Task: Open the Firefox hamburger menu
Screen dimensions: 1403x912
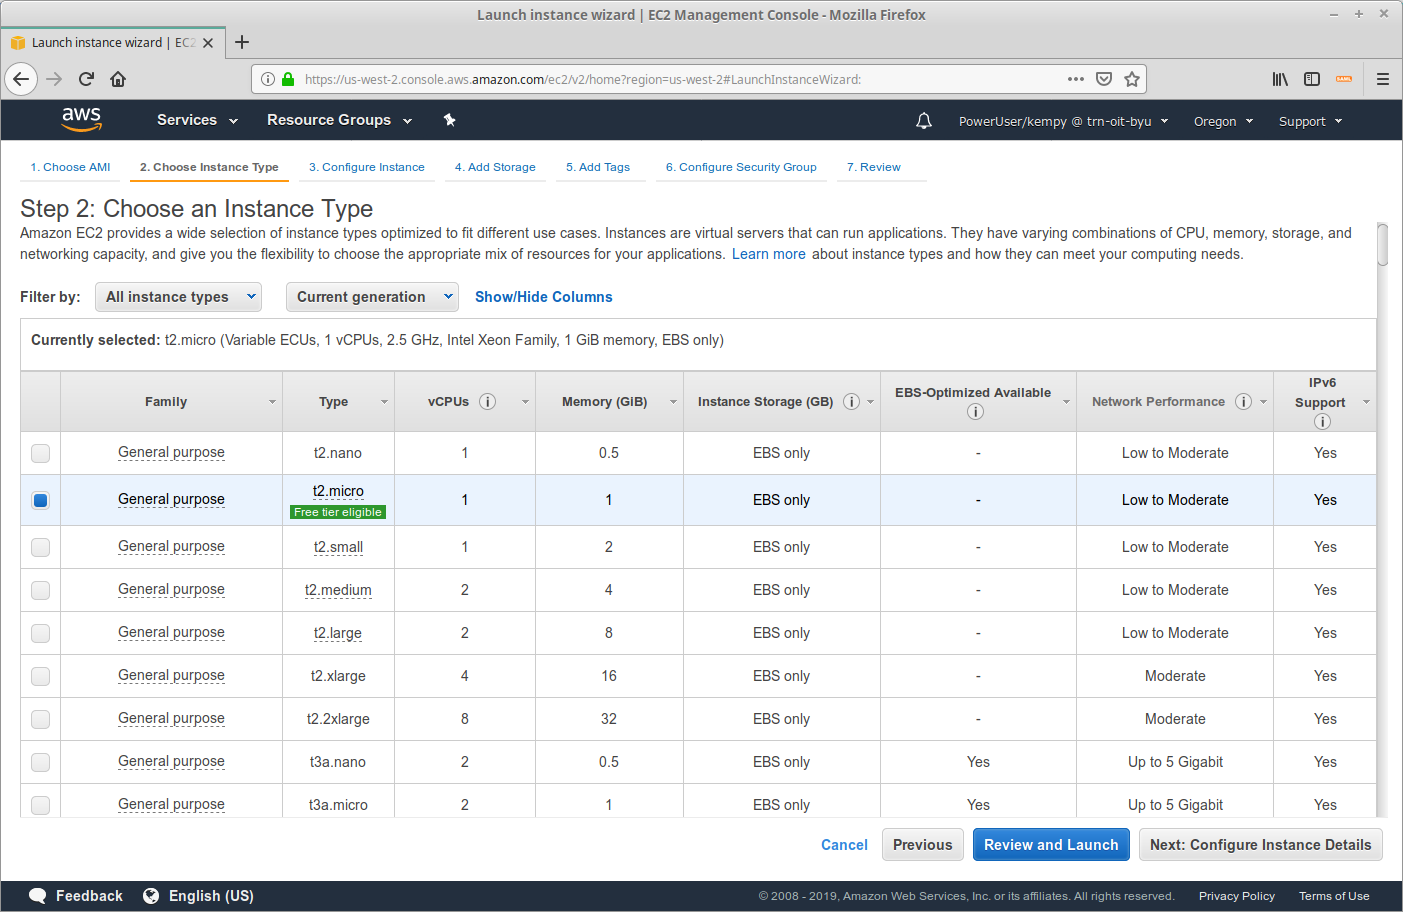Action: coord(1383,79)
